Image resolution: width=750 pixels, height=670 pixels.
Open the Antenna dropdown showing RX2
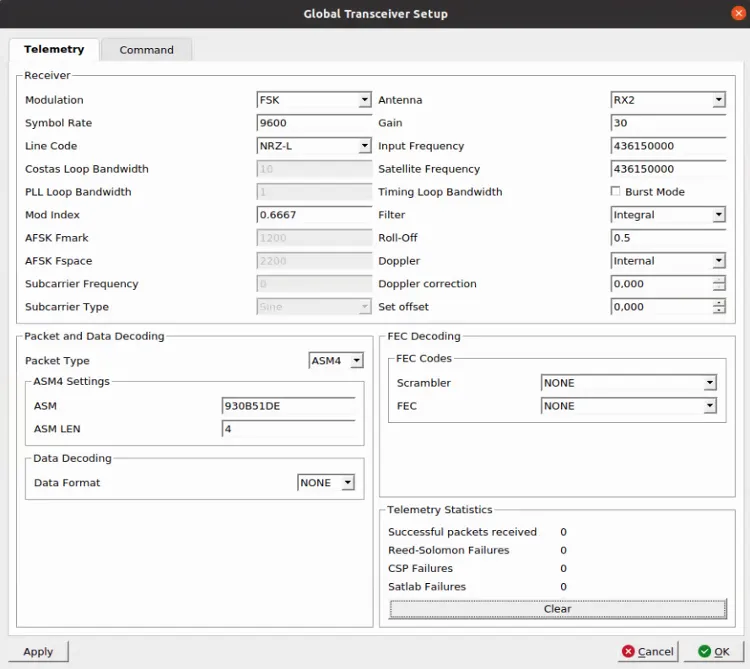tap(668, 100)
